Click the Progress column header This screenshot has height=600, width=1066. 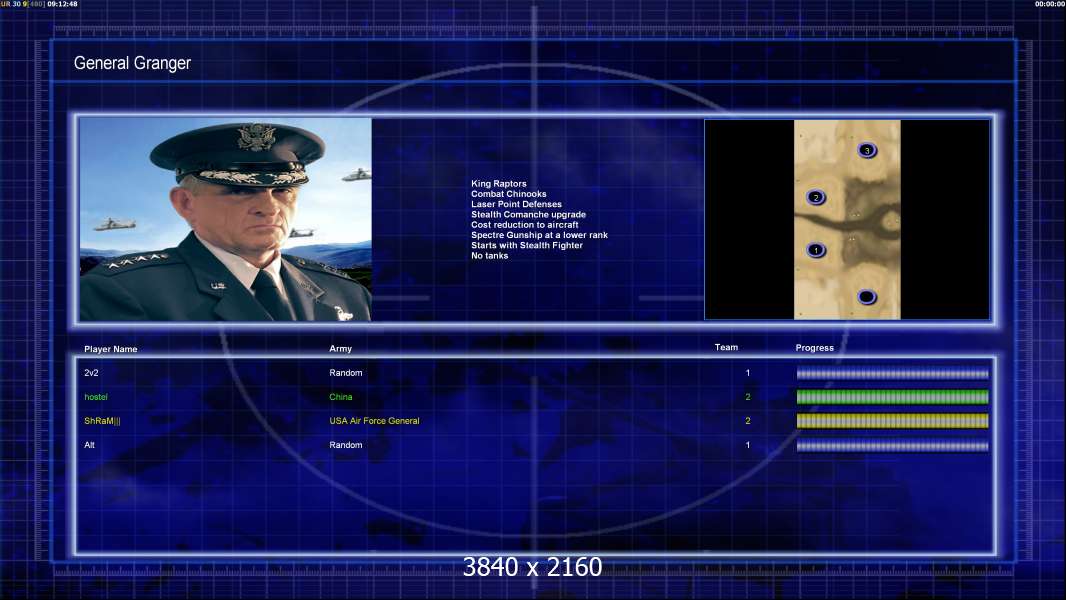pos(814,348)
